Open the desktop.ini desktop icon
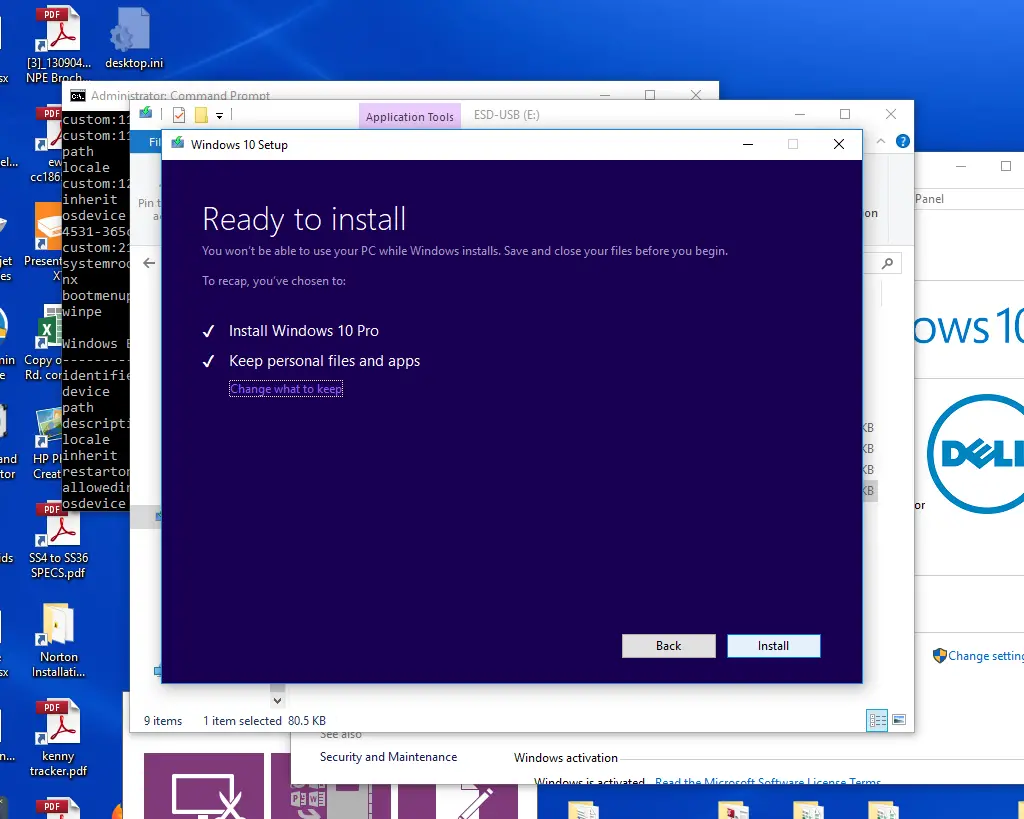The height and width of the screenshot is (819, 1024). point(133,40)
